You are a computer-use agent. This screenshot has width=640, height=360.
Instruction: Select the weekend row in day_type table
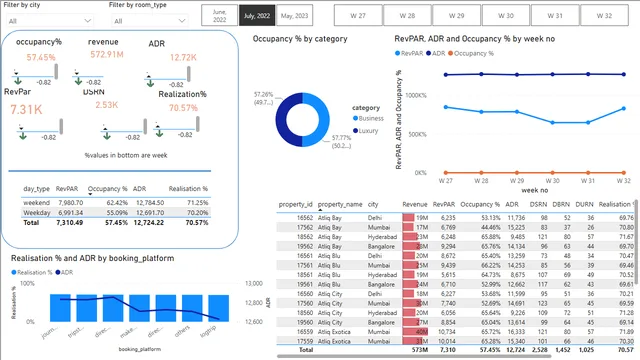point(116,202)
